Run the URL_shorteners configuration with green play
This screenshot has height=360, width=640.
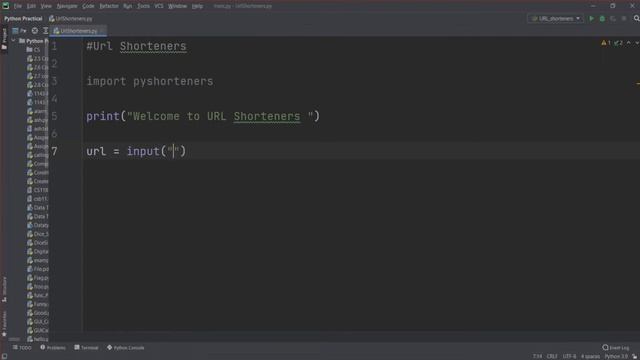point(591,18)
